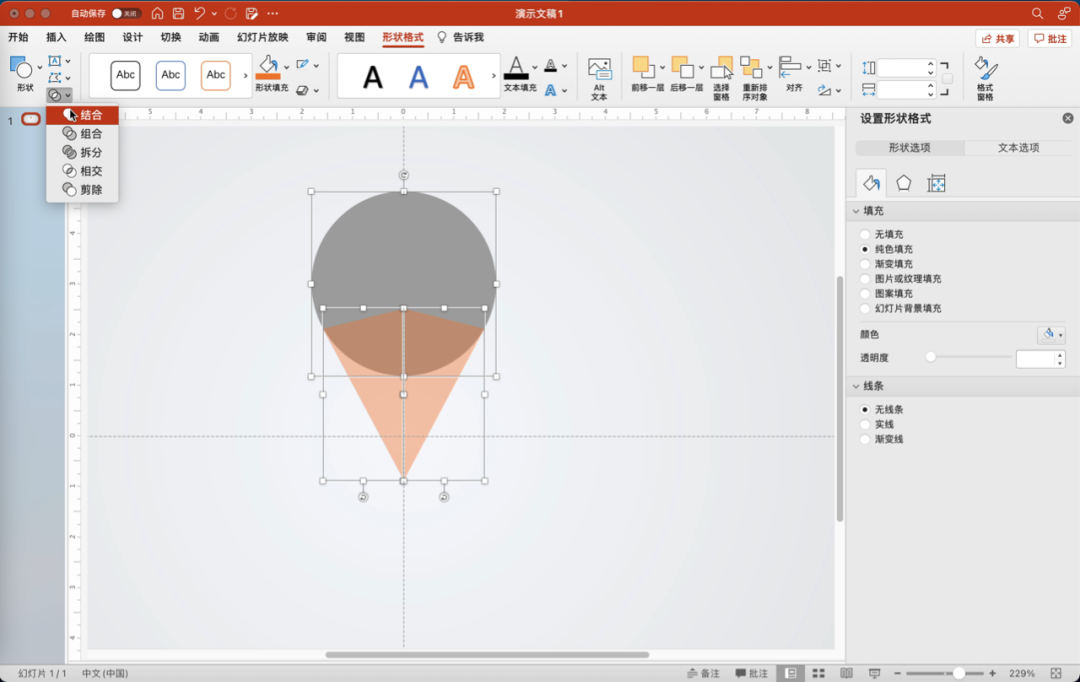Apply the orange outlined Abc shape style

point(216,76)
